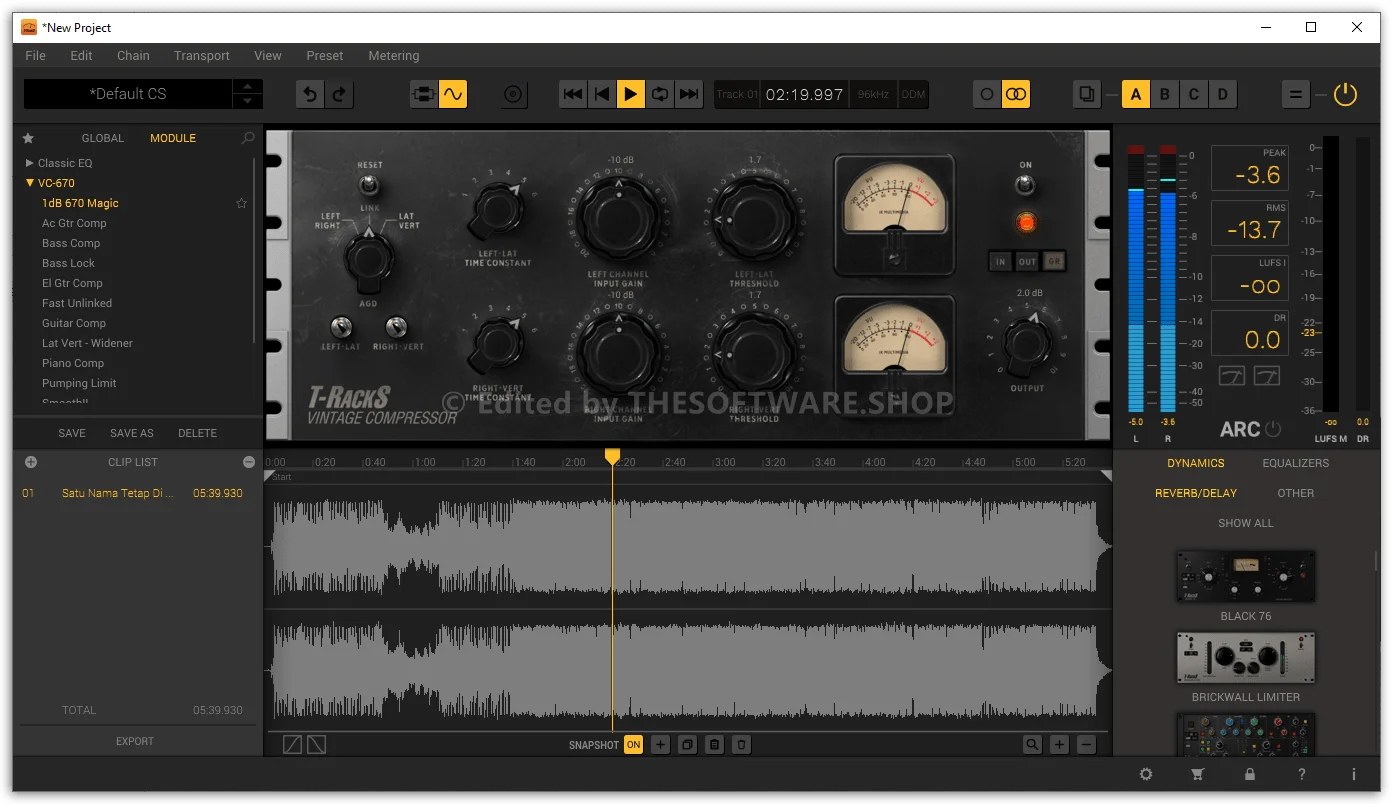Flip the RESET toggle switch
This screenshot has height=804, width=1393.
click(370, 184)
